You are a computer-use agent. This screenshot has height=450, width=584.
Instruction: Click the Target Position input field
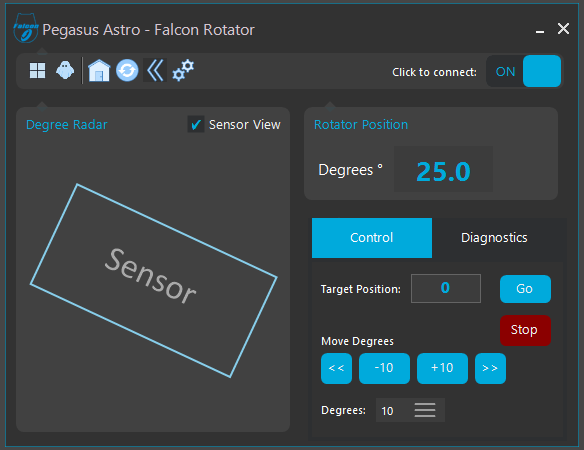click(x=446, y=288)
